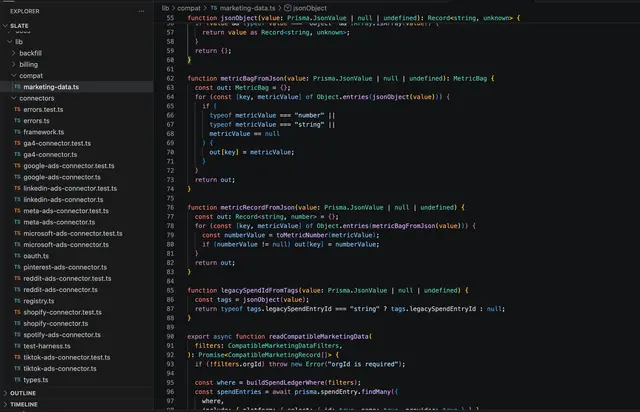
Task: Open types.ts file
Action: pyautogui.click(x=36, y=380)
